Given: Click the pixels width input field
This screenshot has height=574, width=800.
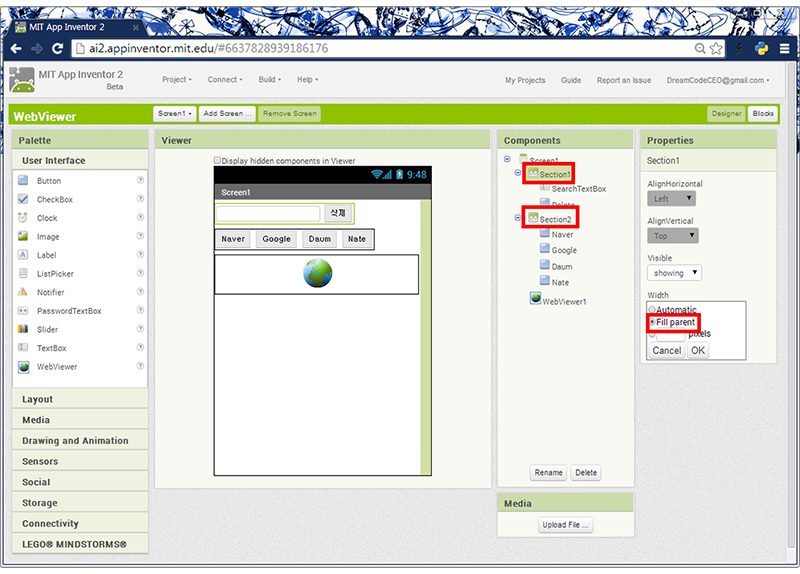Looking at the screenshot, I should point(670,335).
